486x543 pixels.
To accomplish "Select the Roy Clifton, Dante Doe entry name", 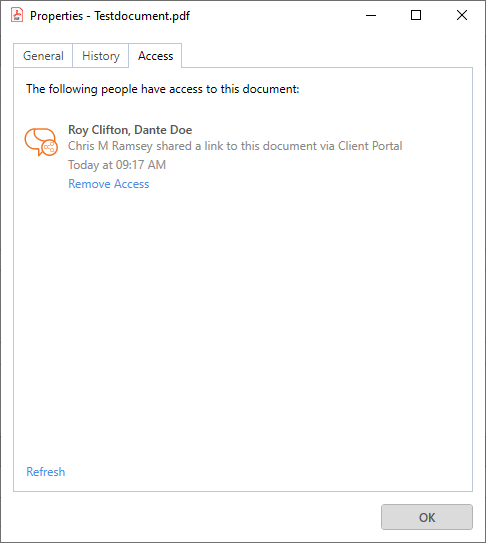I will pos(130,130).
